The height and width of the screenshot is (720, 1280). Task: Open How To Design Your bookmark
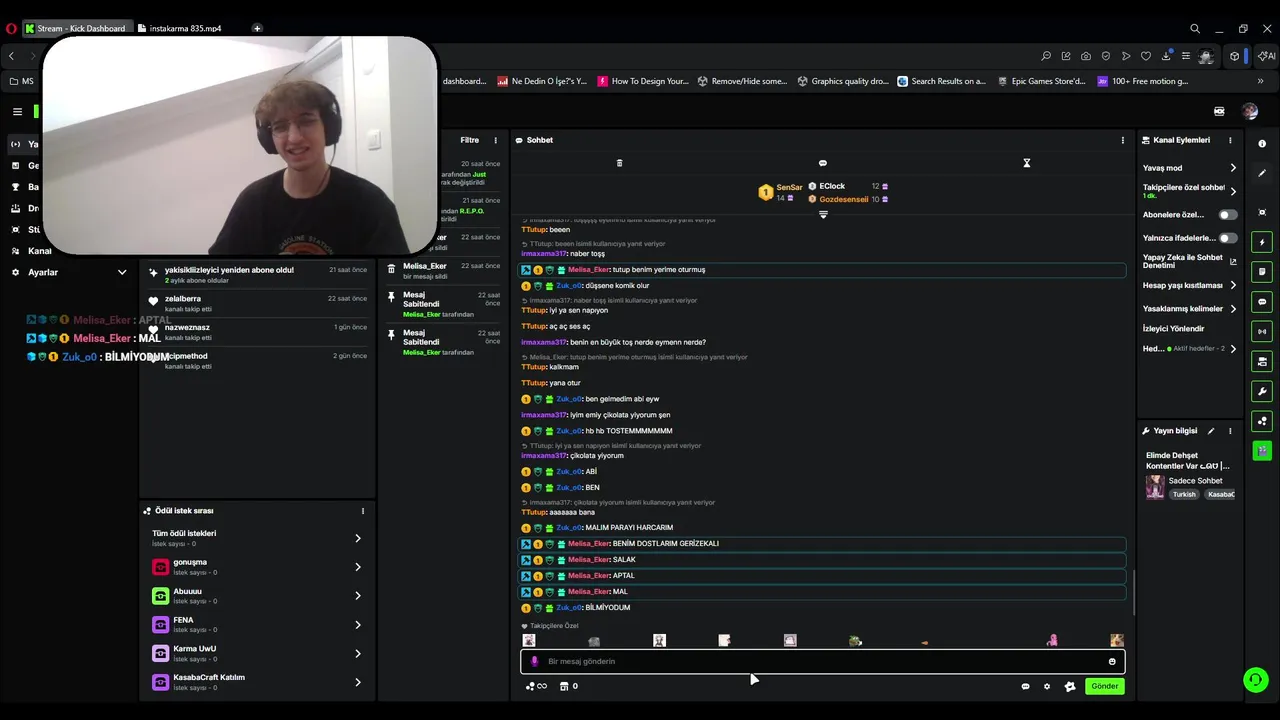pos(643,81)
